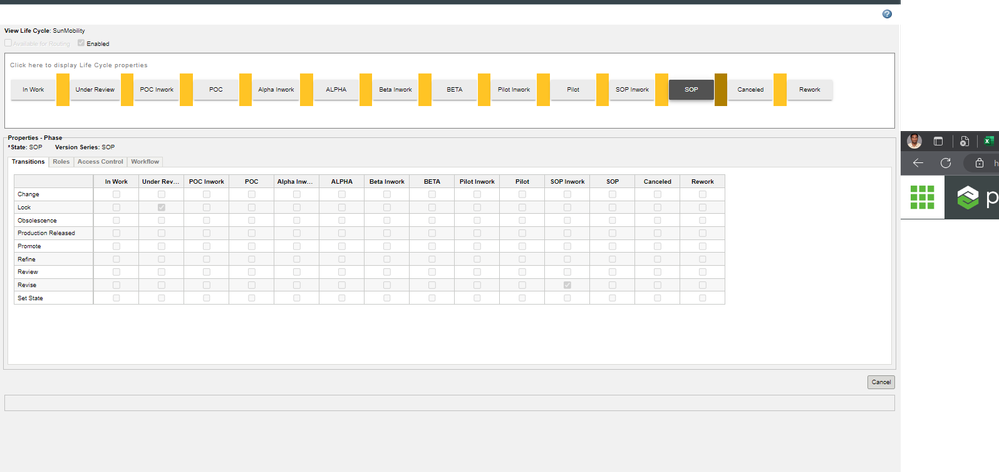Image resolution: width=999 pixels, height=472 pixels.
Task: Check Obsolescence under Canceled column
Action: (x=658, y=220)
